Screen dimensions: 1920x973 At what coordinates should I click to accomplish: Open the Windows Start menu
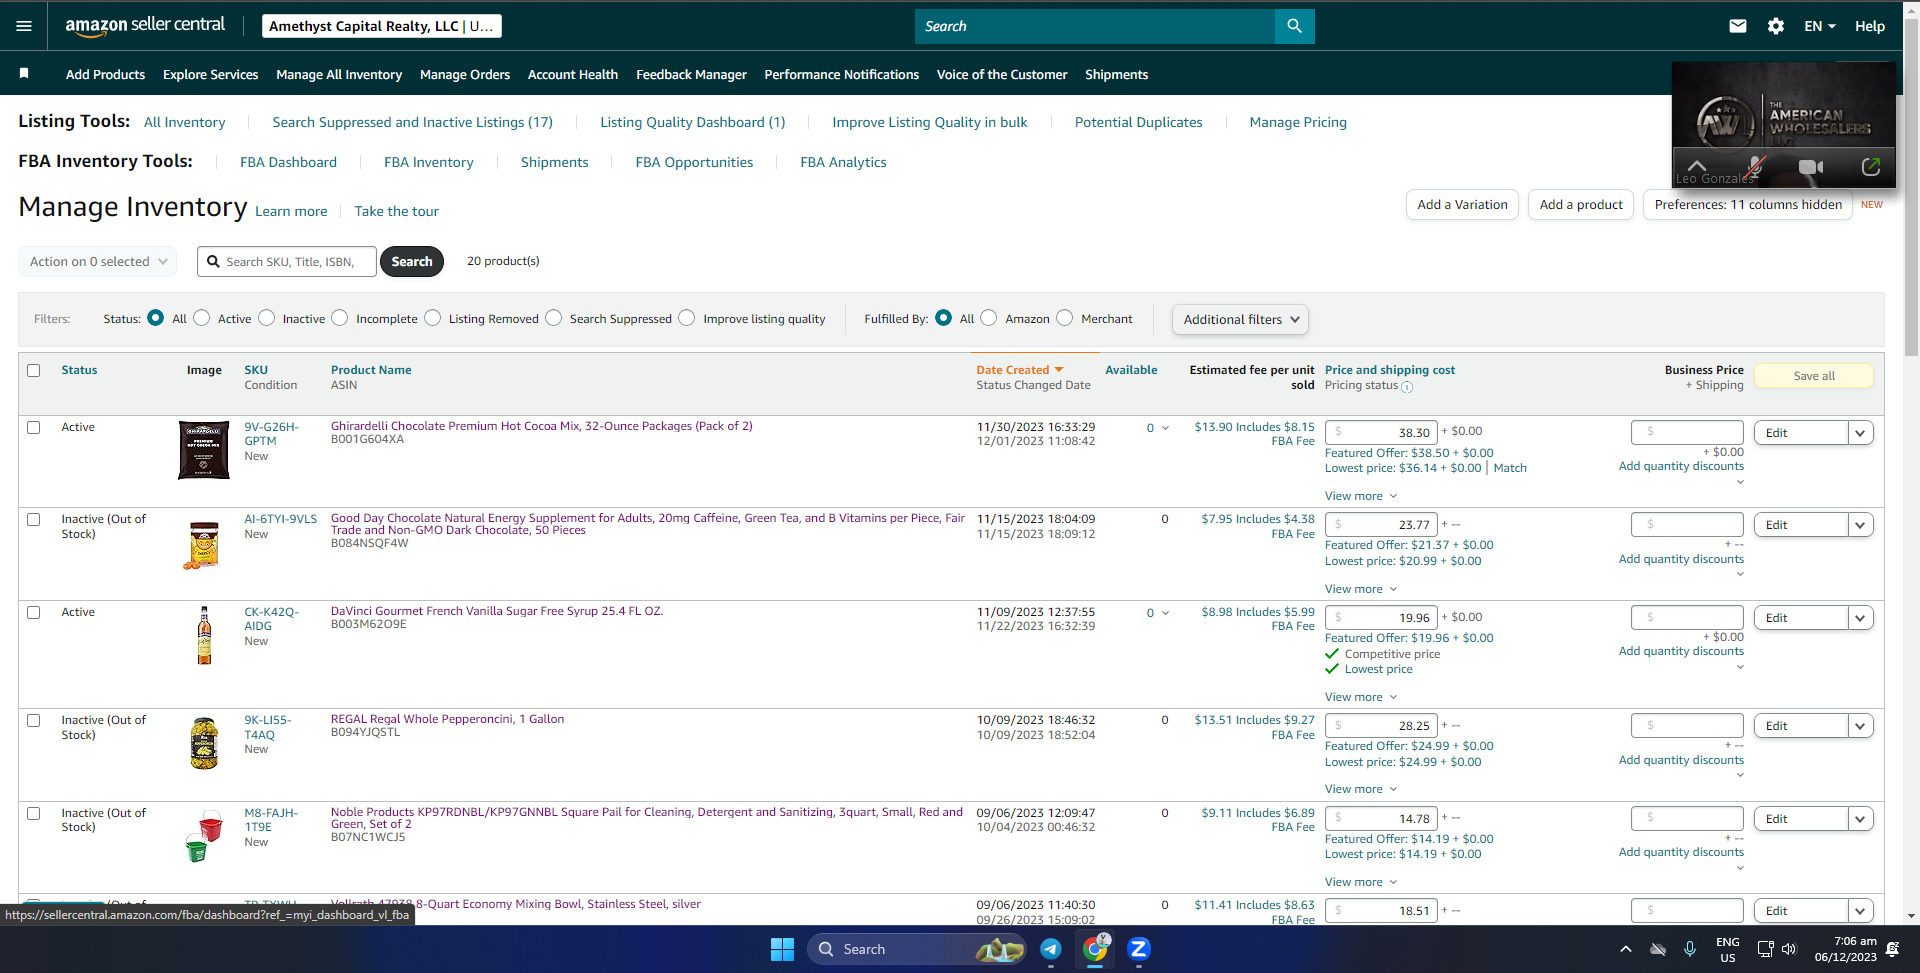pyautogui.click(x=782, y=949)
